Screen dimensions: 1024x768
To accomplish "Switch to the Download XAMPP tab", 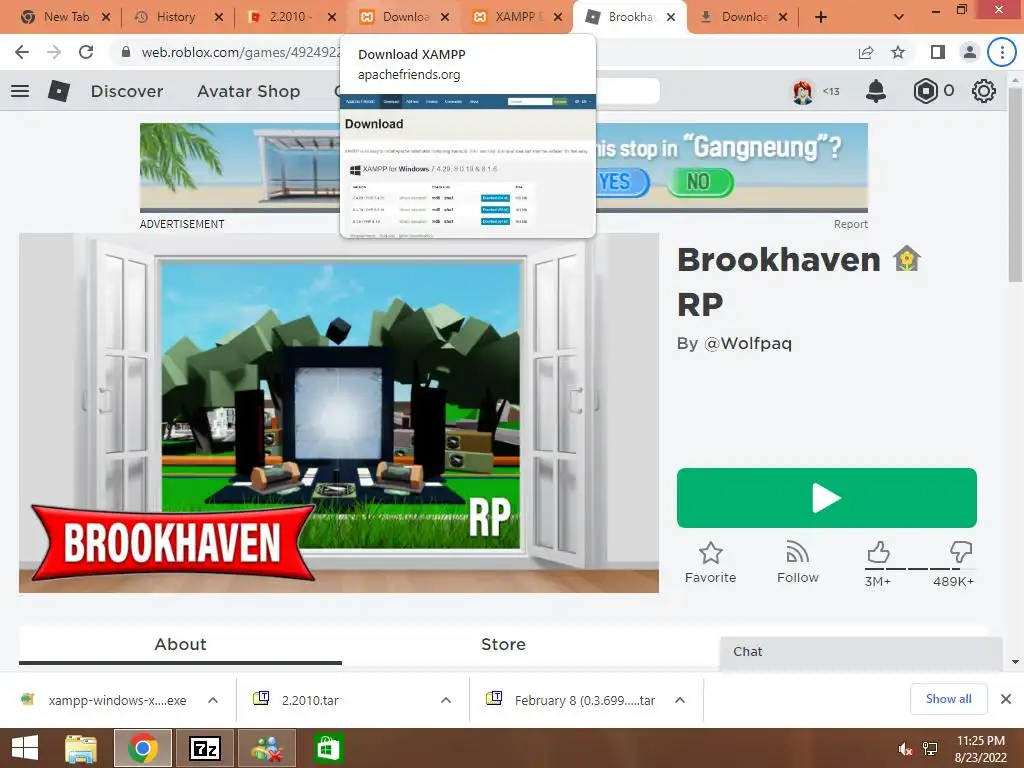I will 403,17.
